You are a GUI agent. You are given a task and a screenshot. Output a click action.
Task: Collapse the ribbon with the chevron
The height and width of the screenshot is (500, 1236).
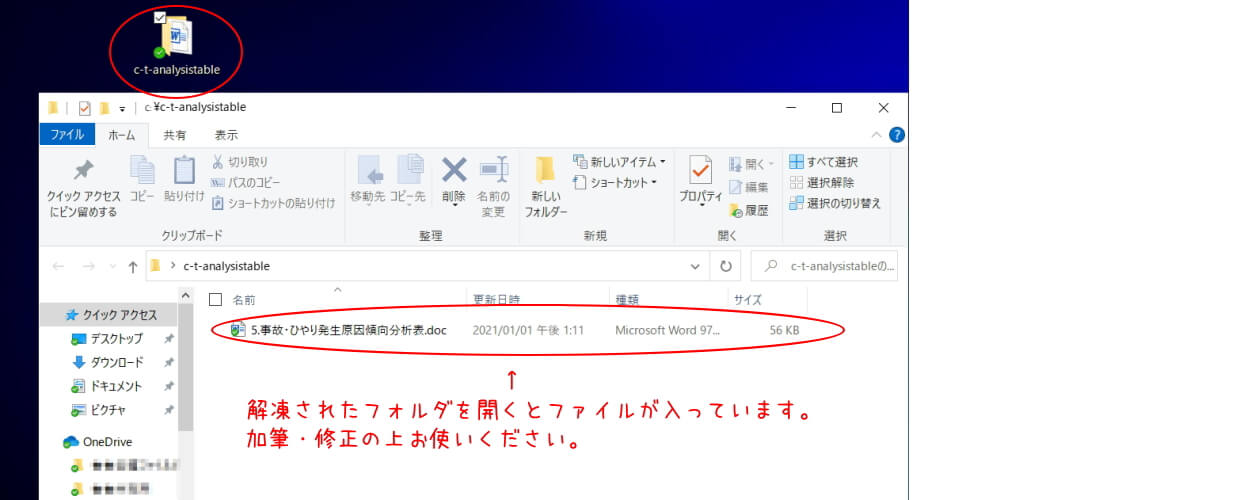point(878,135)
